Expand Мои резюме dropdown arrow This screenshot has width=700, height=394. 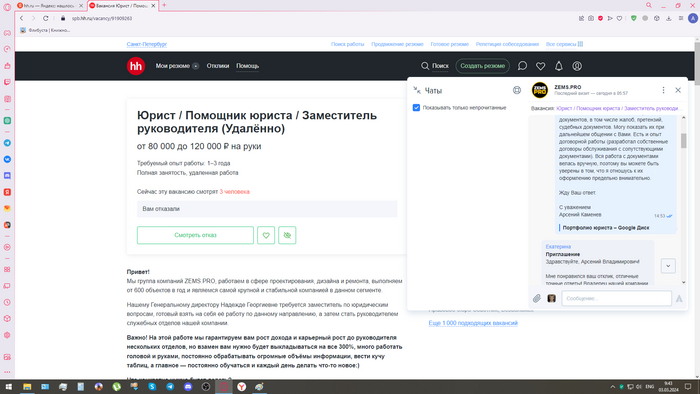(x=196, y=66)
